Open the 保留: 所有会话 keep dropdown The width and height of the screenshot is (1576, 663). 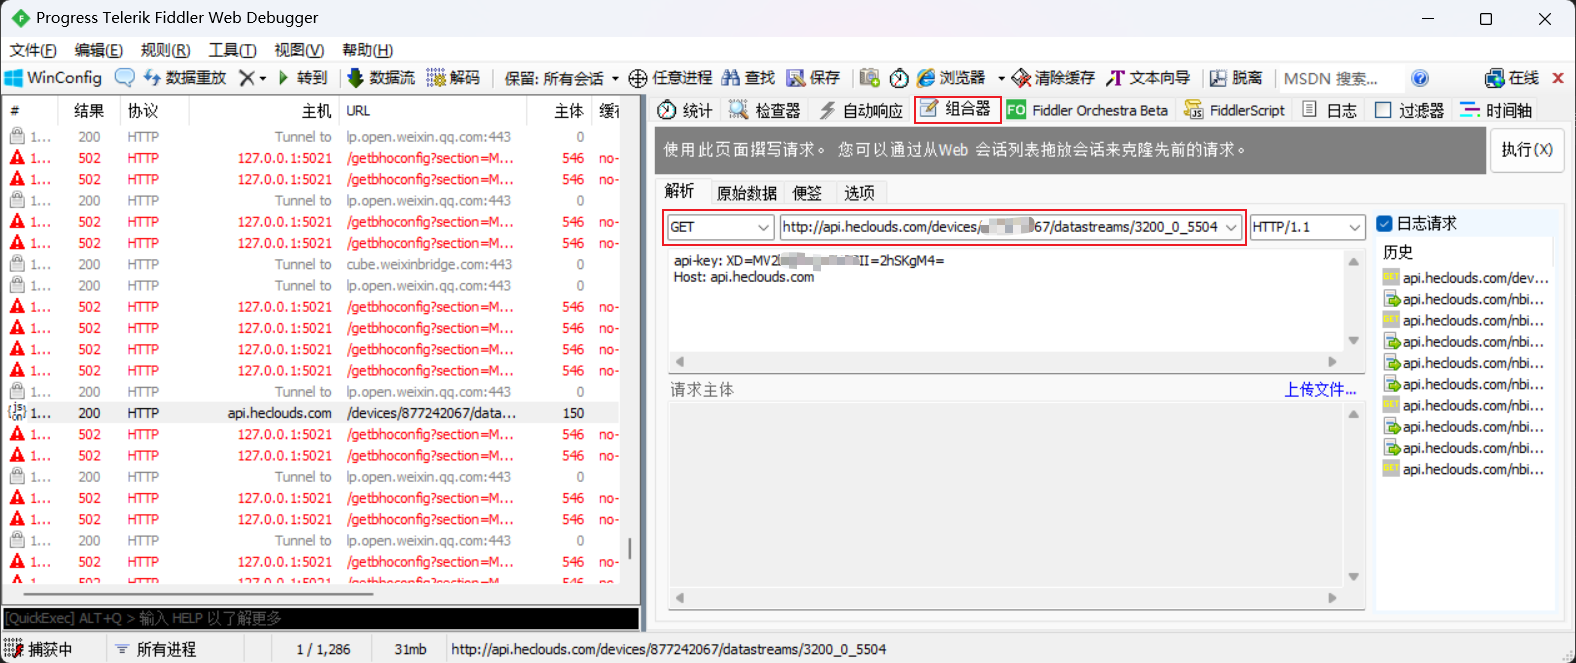562,78
